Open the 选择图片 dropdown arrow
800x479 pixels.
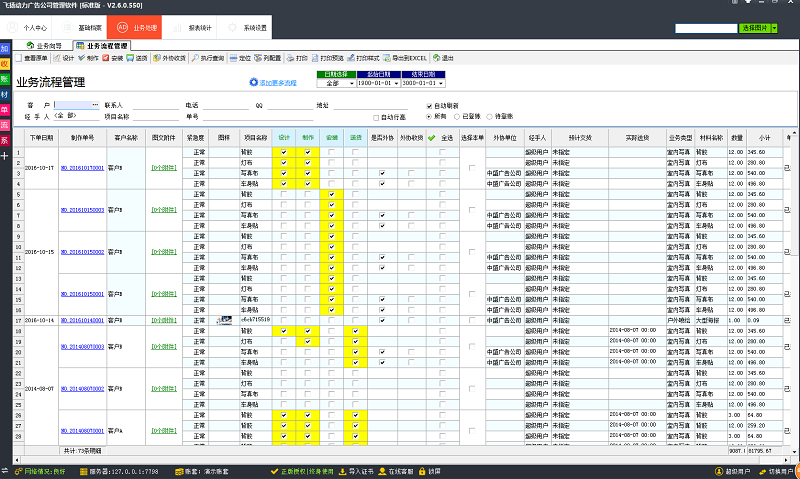[x=775, y=28]
